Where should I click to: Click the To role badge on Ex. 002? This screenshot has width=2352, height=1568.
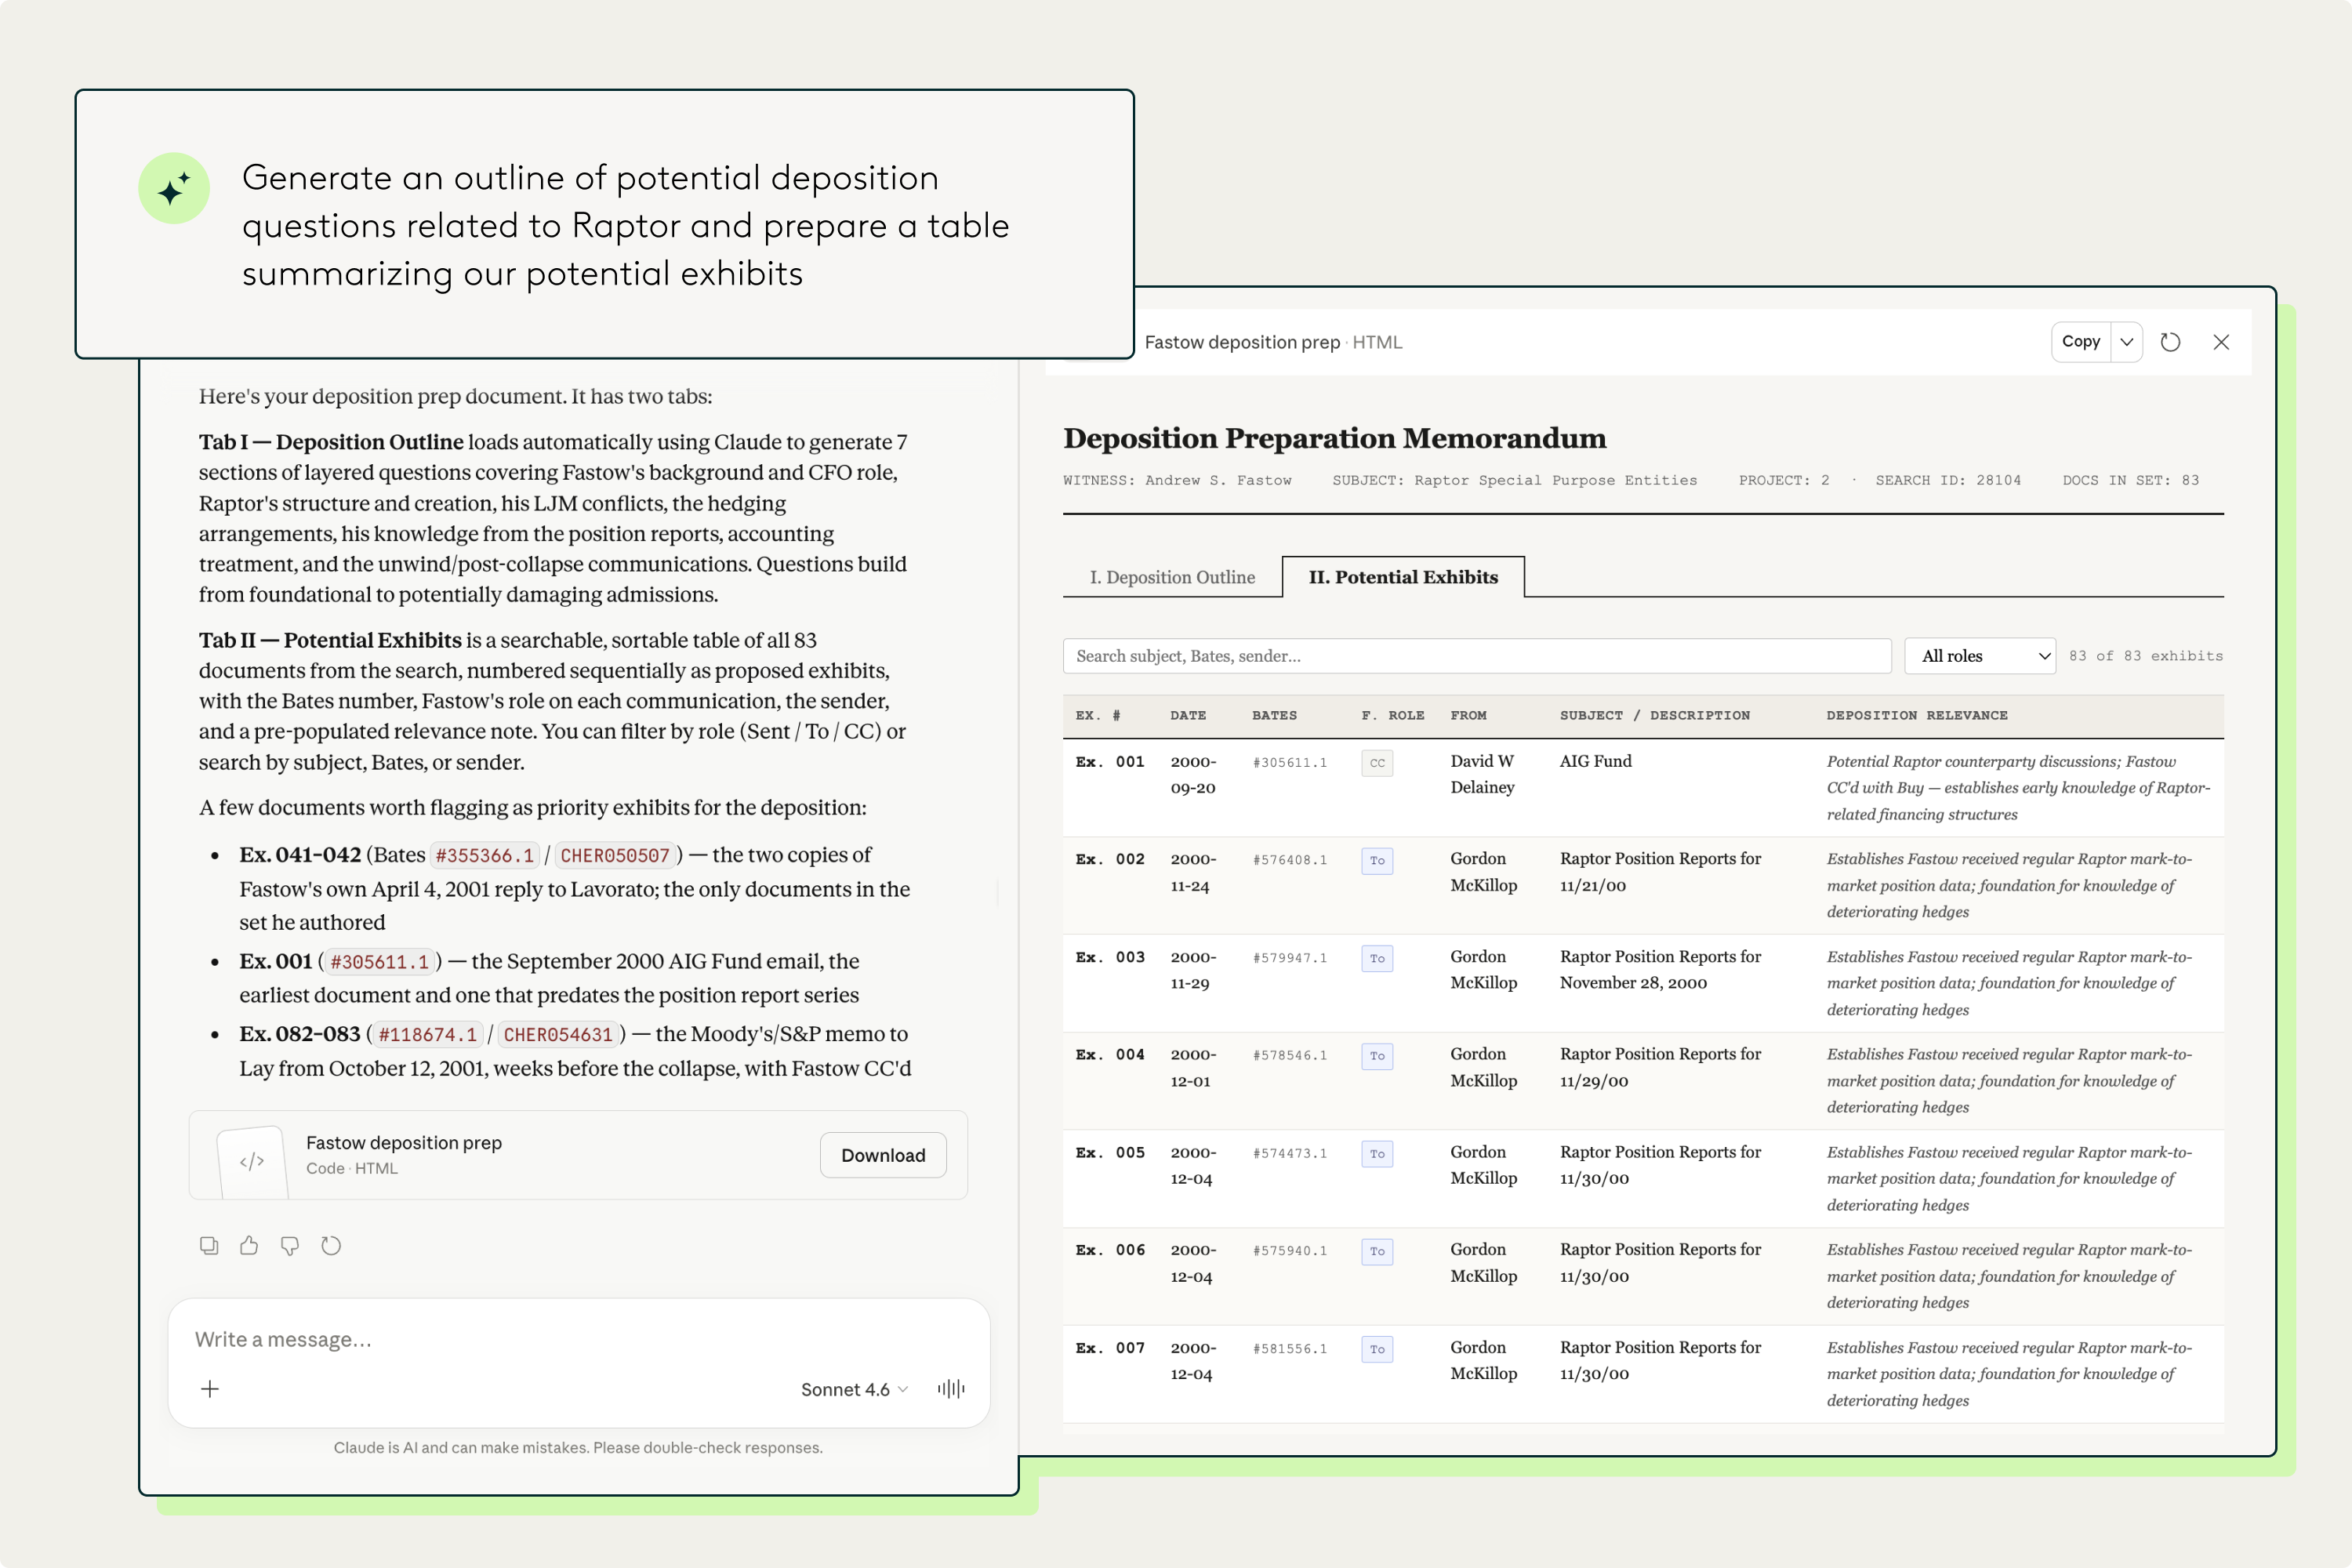pyautogui.click(x=1377, y=861)
